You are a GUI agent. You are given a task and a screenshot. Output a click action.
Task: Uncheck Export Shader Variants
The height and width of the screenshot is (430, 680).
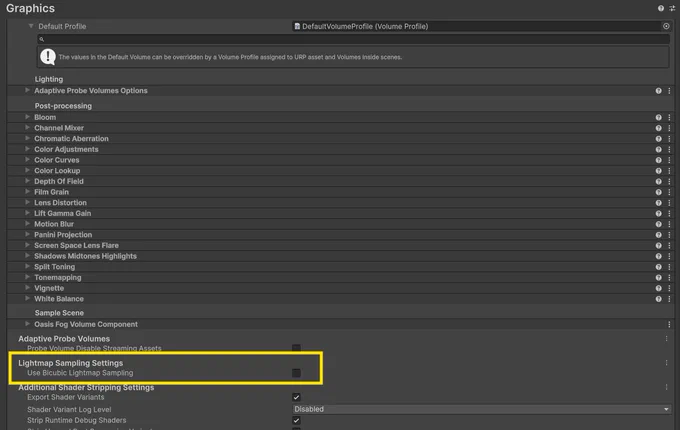[296, 397]
